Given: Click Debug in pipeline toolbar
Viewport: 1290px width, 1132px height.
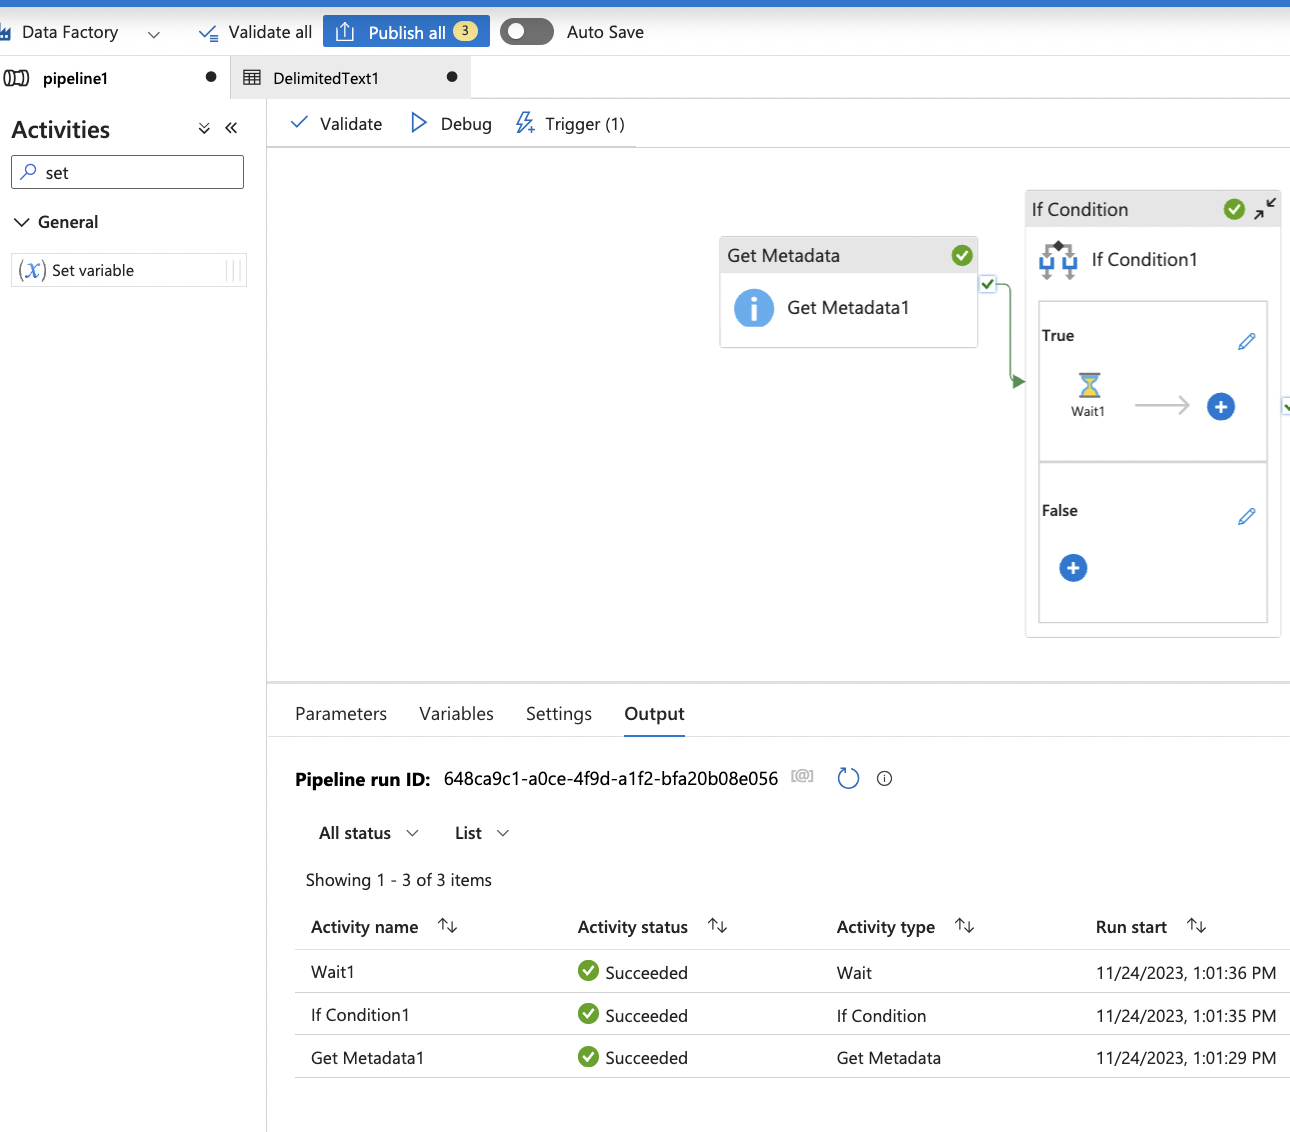Looking at the screenshot, I should click(451, 124).
